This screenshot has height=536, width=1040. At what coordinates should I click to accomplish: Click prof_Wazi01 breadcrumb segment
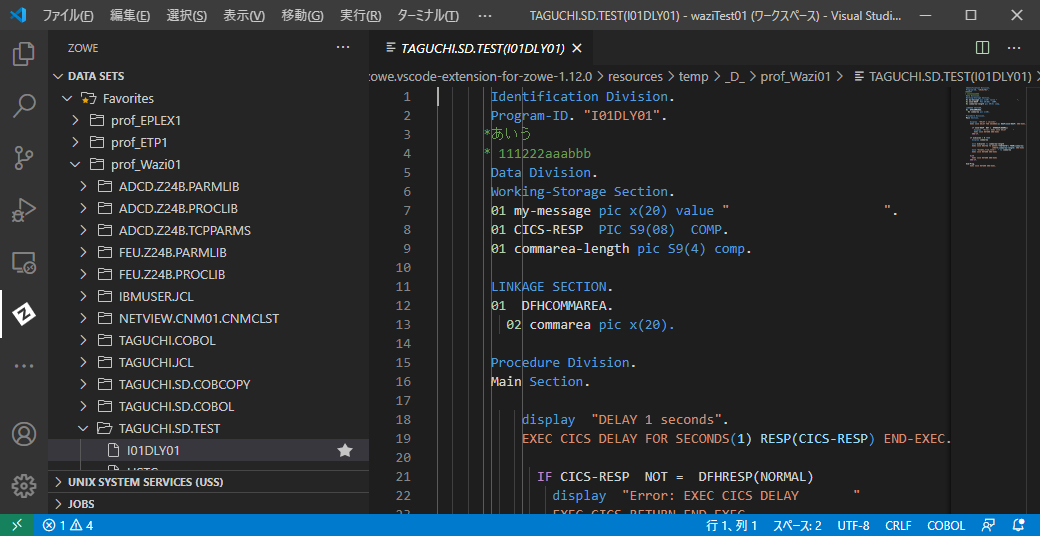[795, 76]
